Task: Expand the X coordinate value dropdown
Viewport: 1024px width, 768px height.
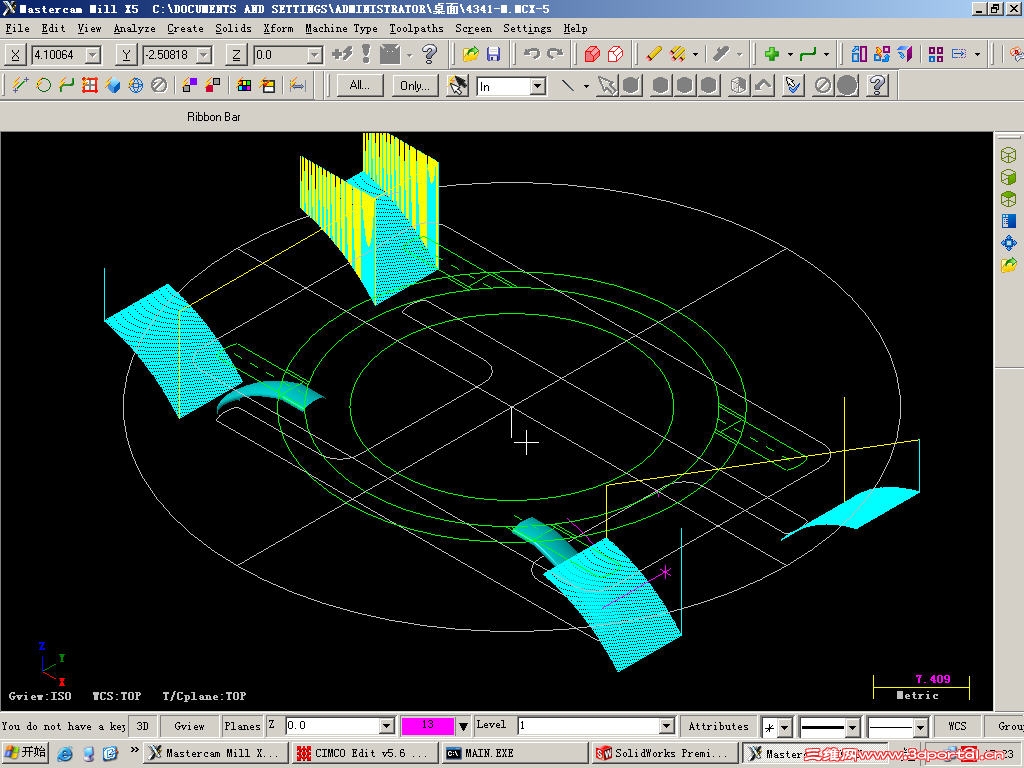Action: point(93,55)
